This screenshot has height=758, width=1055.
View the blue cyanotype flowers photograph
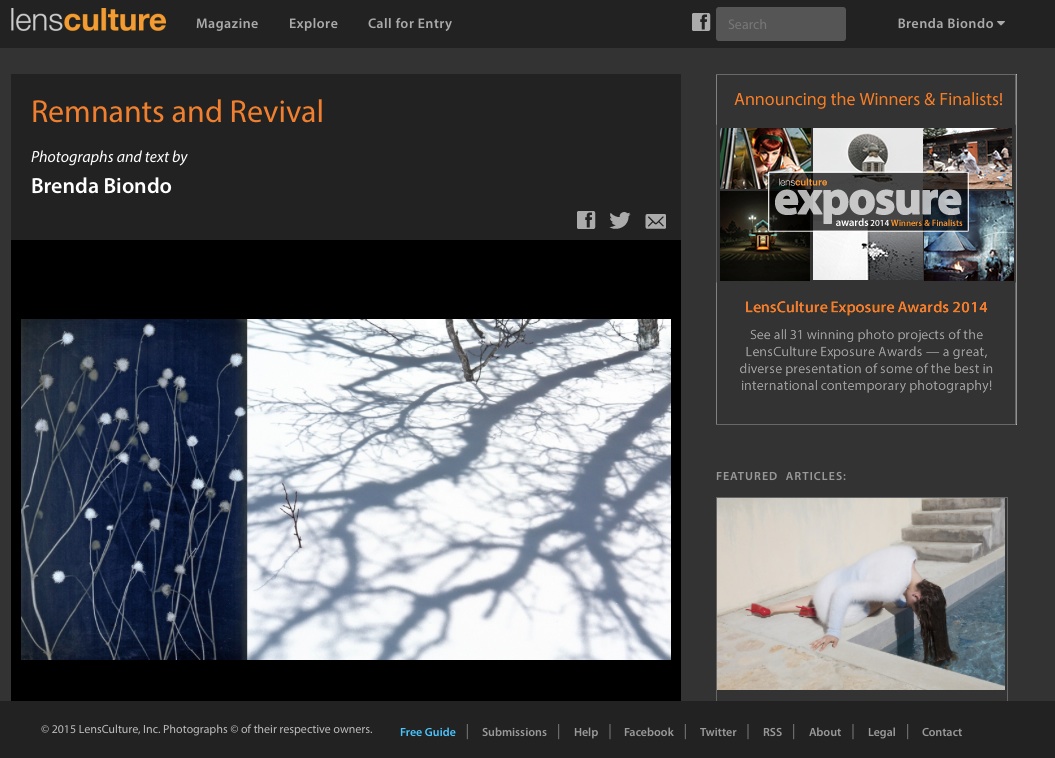[134, 489]
